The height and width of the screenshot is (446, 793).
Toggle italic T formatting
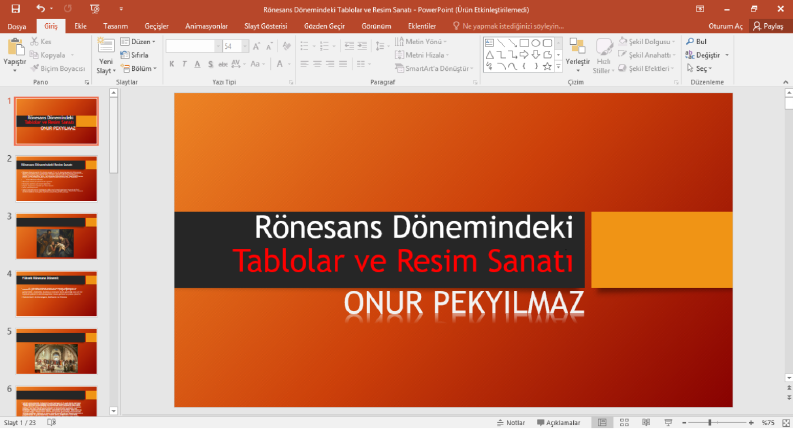tap(185, 64)
